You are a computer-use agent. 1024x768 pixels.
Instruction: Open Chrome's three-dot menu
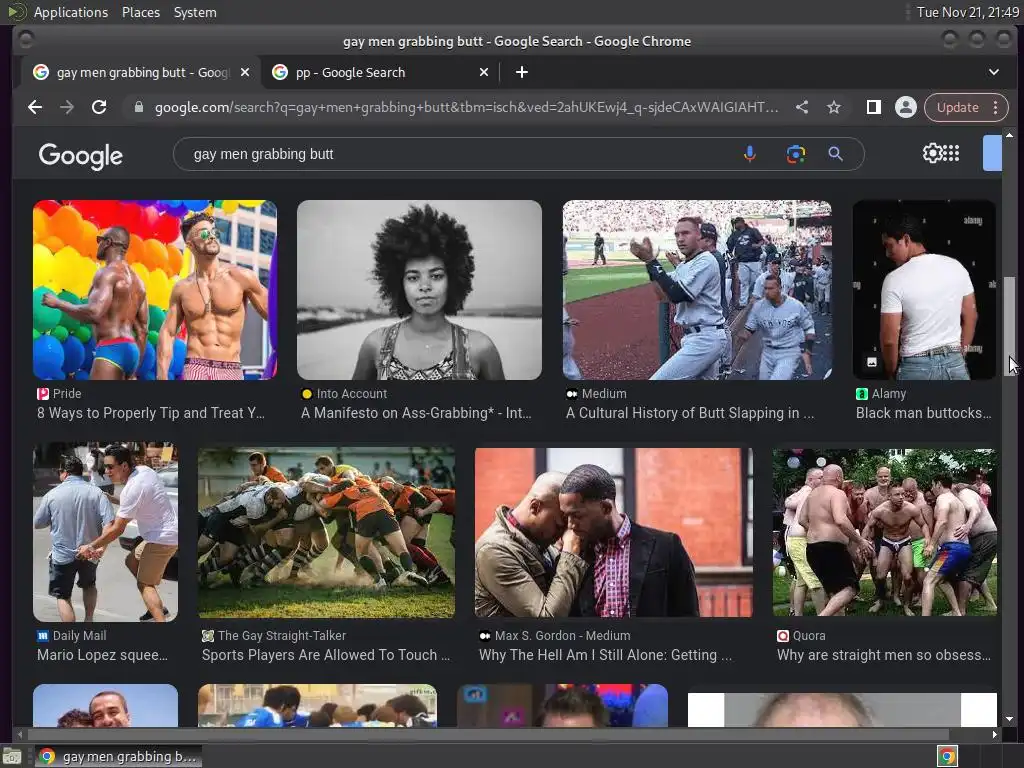click(995, 107)
